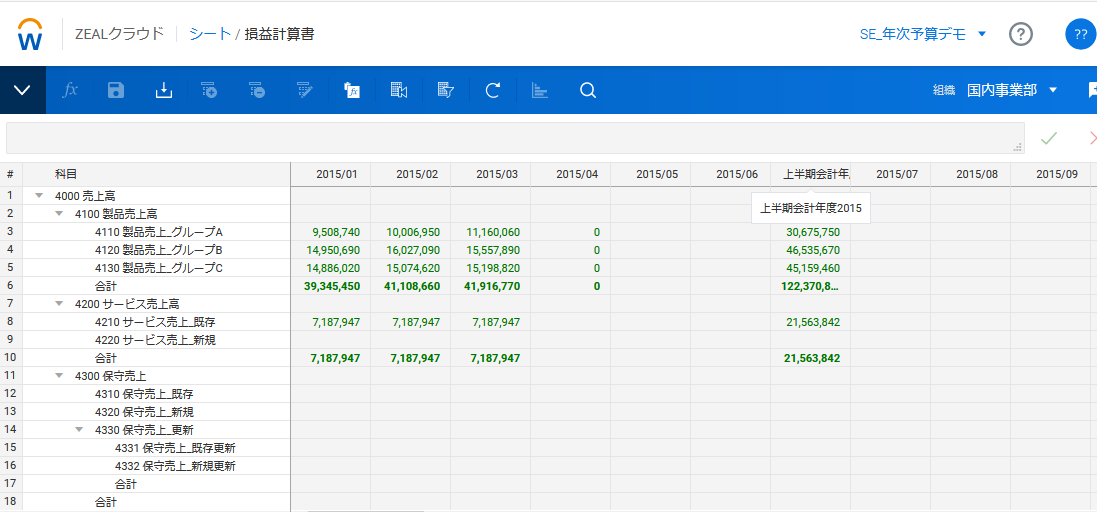Screen dimensions: 1097x512
Task: Select the 2015/09 column header
Action: (x=1051, y=174)
